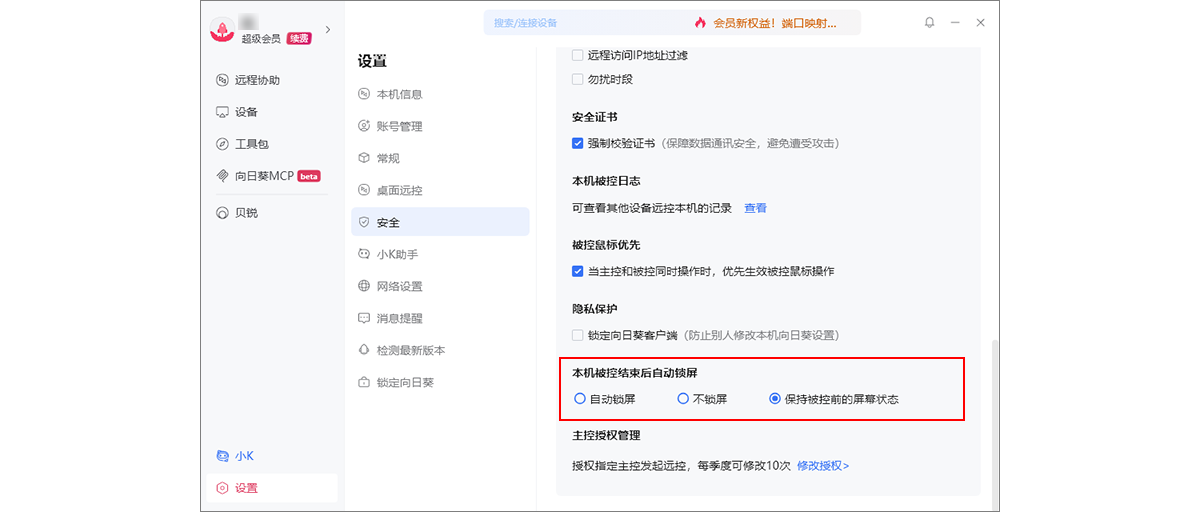Image resolution: width=1200 pixels, height=512 pixels.
Task: Click the red 设置 gear icon
Action: tap(223, 488)
